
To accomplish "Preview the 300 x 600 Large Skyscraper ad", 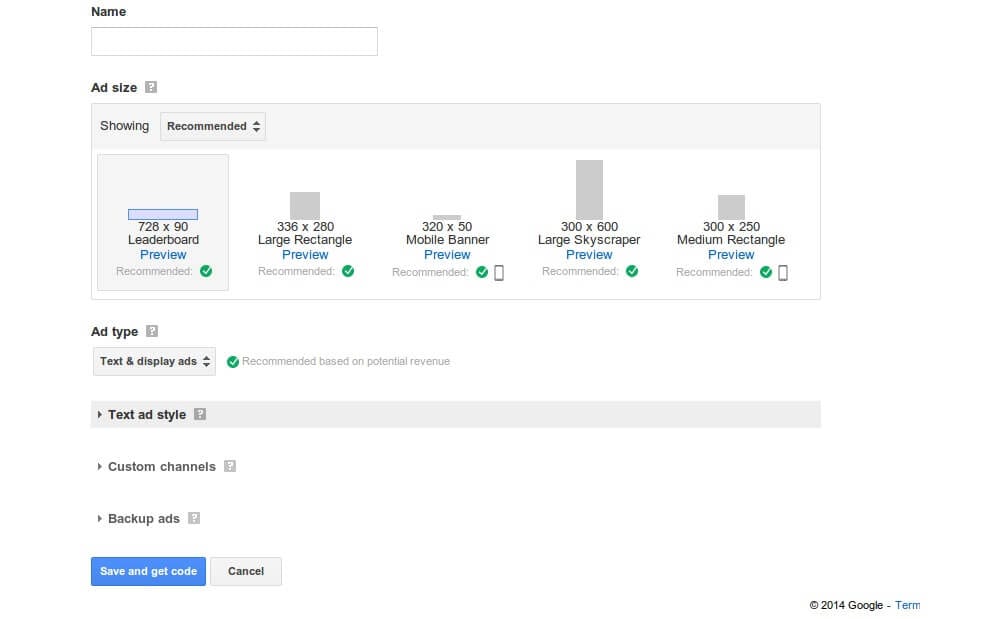I will coord(589,254).
